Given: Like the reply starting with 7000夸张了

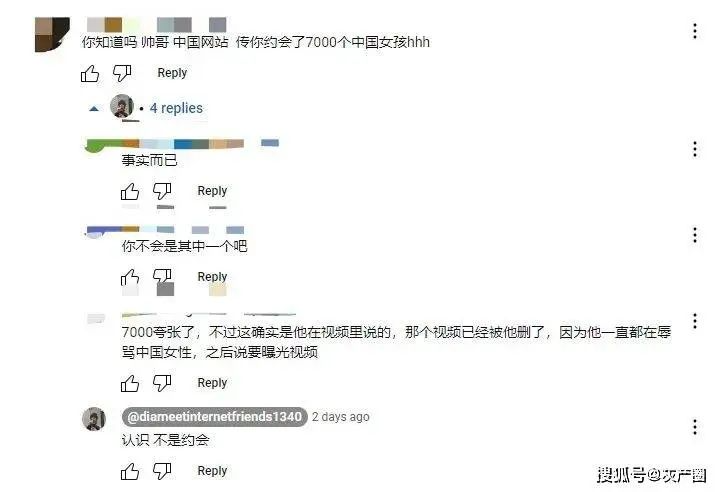Looking at the screenshot, I should [130, 383].
